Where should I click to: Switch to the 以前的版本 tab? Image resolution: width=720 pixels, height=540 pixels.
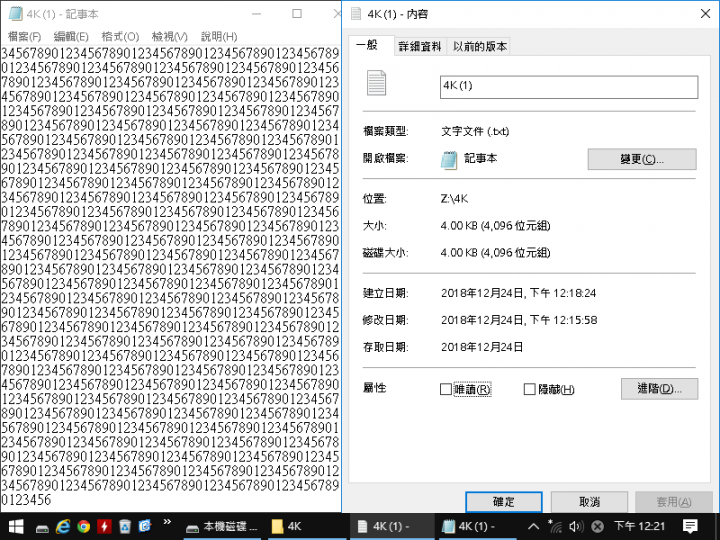[480, 46]
